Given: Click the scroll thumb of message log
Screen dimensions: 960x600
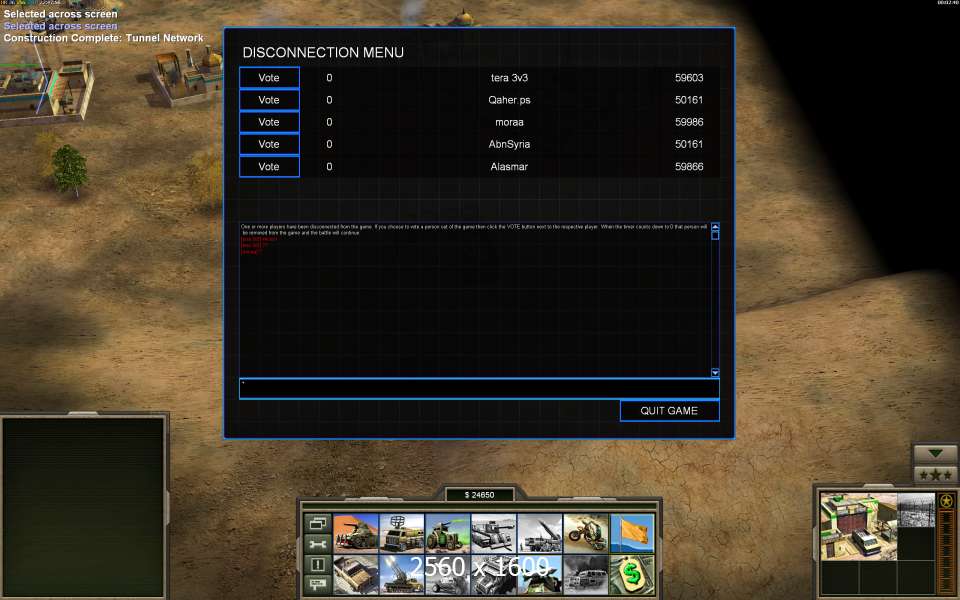Looking at the screenshot, I should click(x=715, y=235).
